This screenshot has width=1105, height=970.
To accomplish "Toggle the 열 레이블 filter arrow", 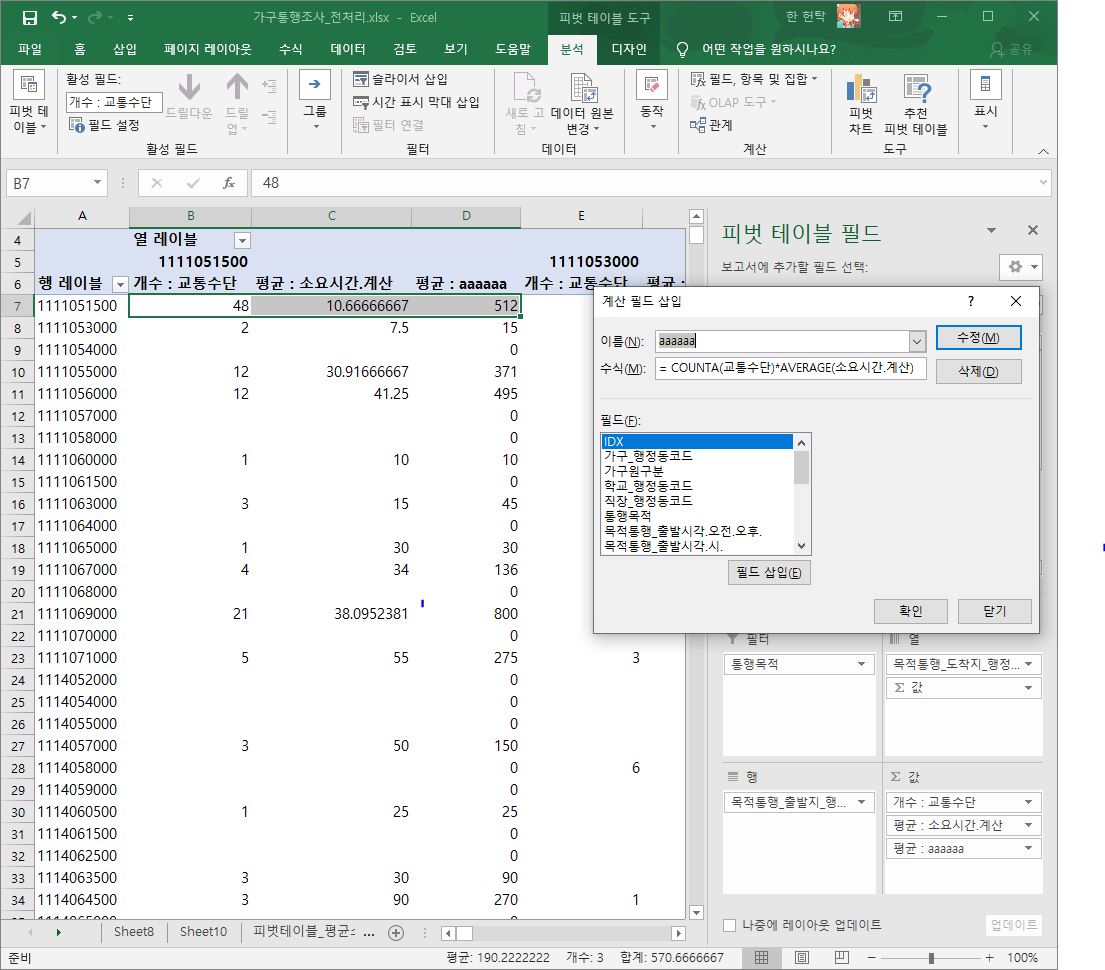I will pyautogui.click(x=240, y=240).
